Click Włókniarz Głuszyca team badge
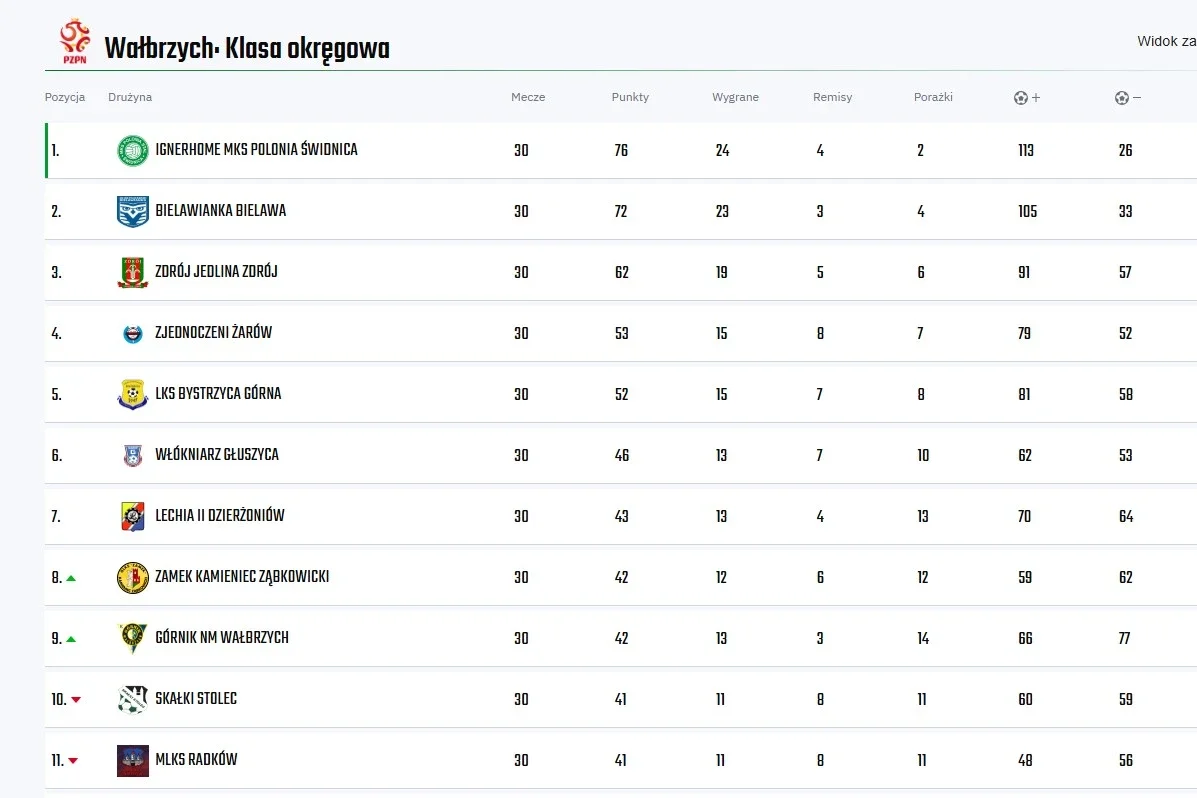This screenshot has width=1197, height=798. (x=133, y=456)
